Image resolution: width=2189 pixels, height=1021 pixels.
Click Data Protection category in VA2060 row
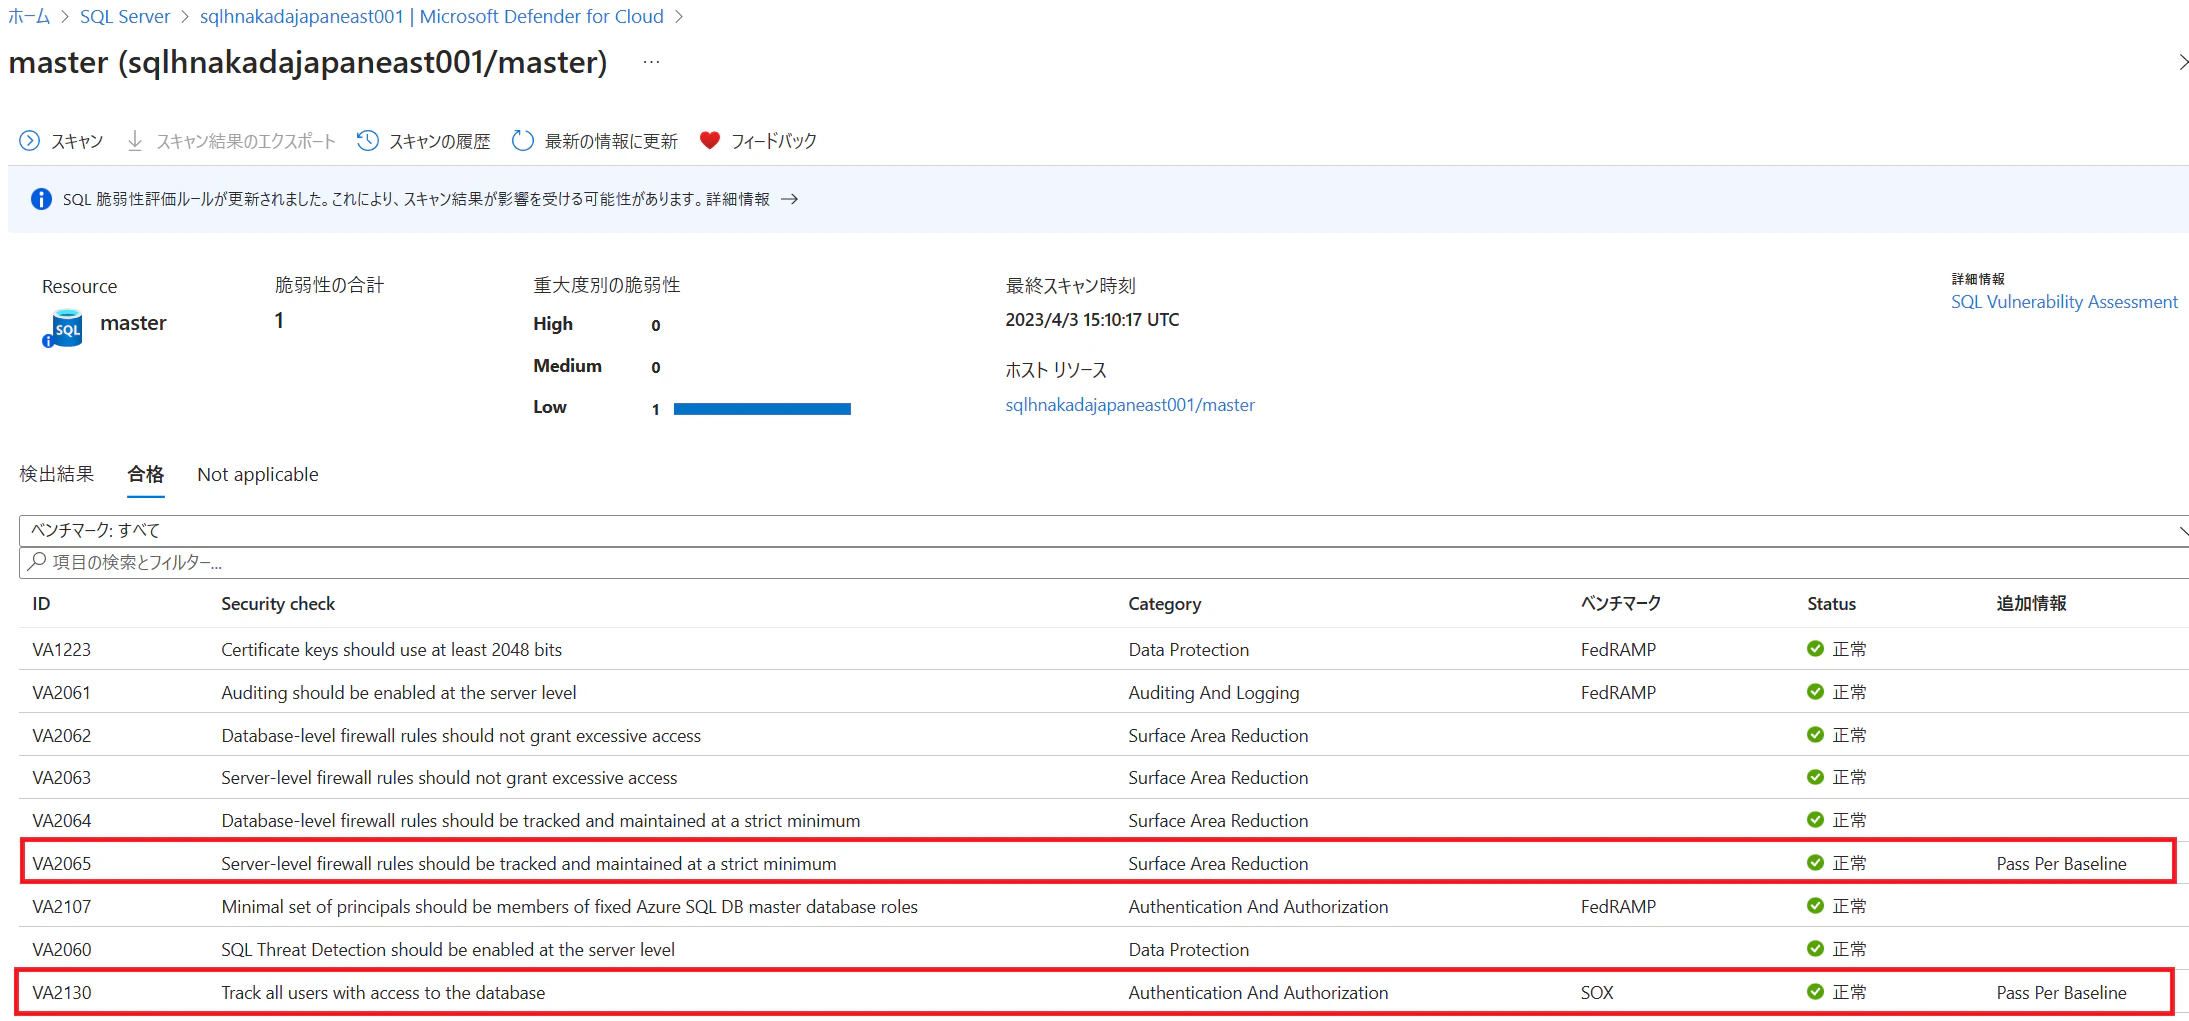[1189, 950]
